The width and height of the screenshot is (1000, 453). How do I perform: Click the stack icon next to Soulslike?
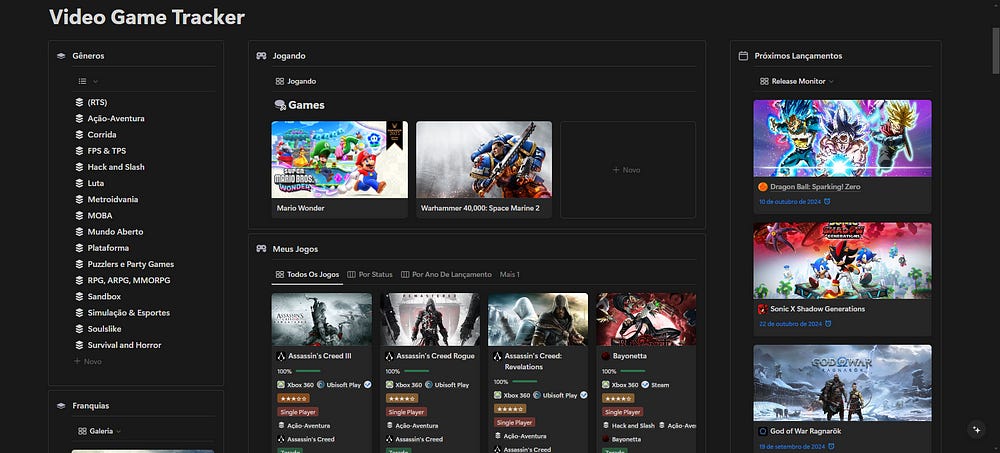79,329
